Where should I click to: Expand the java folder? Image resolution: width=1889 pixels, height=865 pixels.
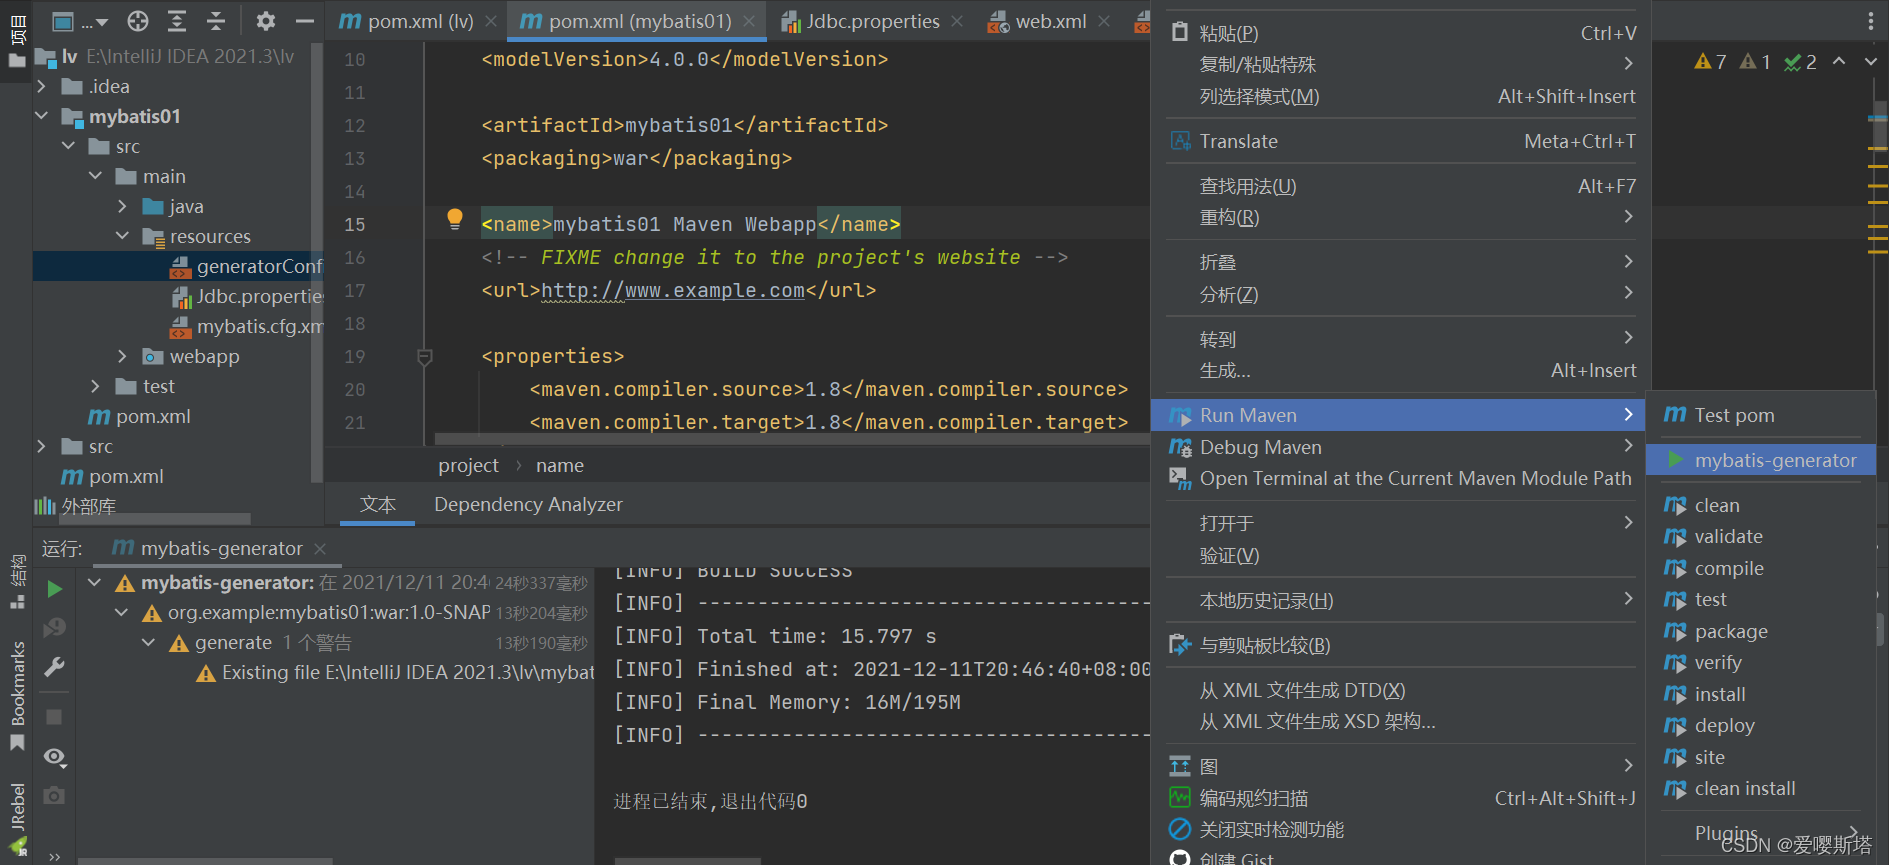[122, 206]
